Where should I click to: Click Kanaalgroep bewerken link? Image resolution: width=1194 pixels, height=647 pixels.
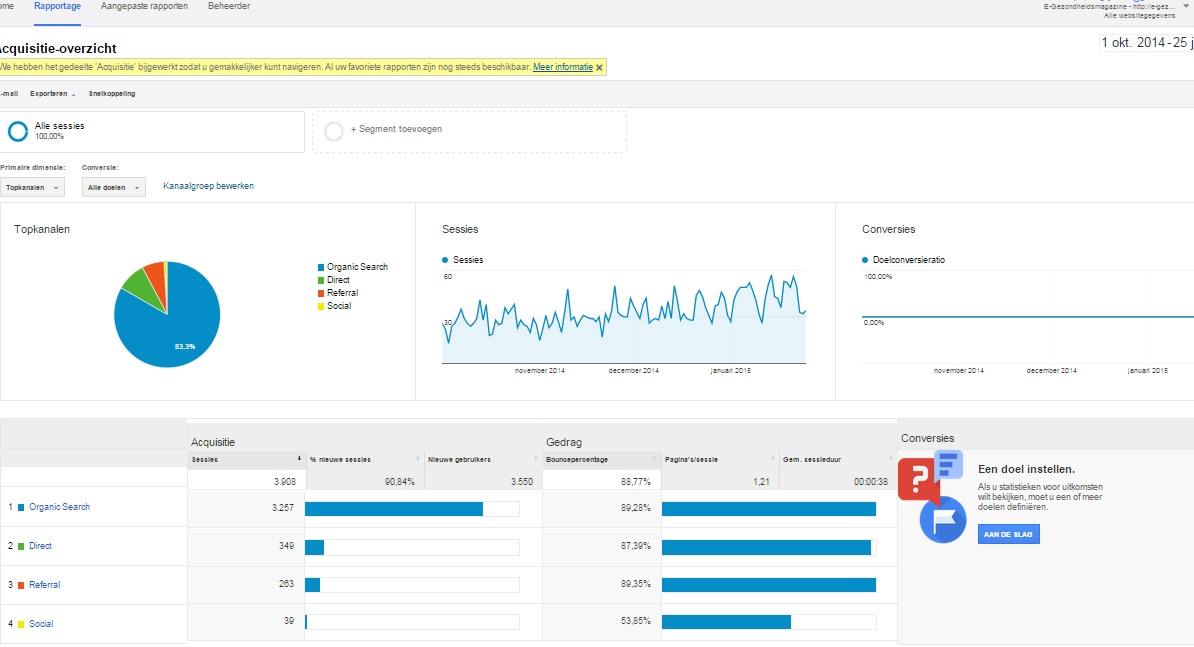coord(209,186)
